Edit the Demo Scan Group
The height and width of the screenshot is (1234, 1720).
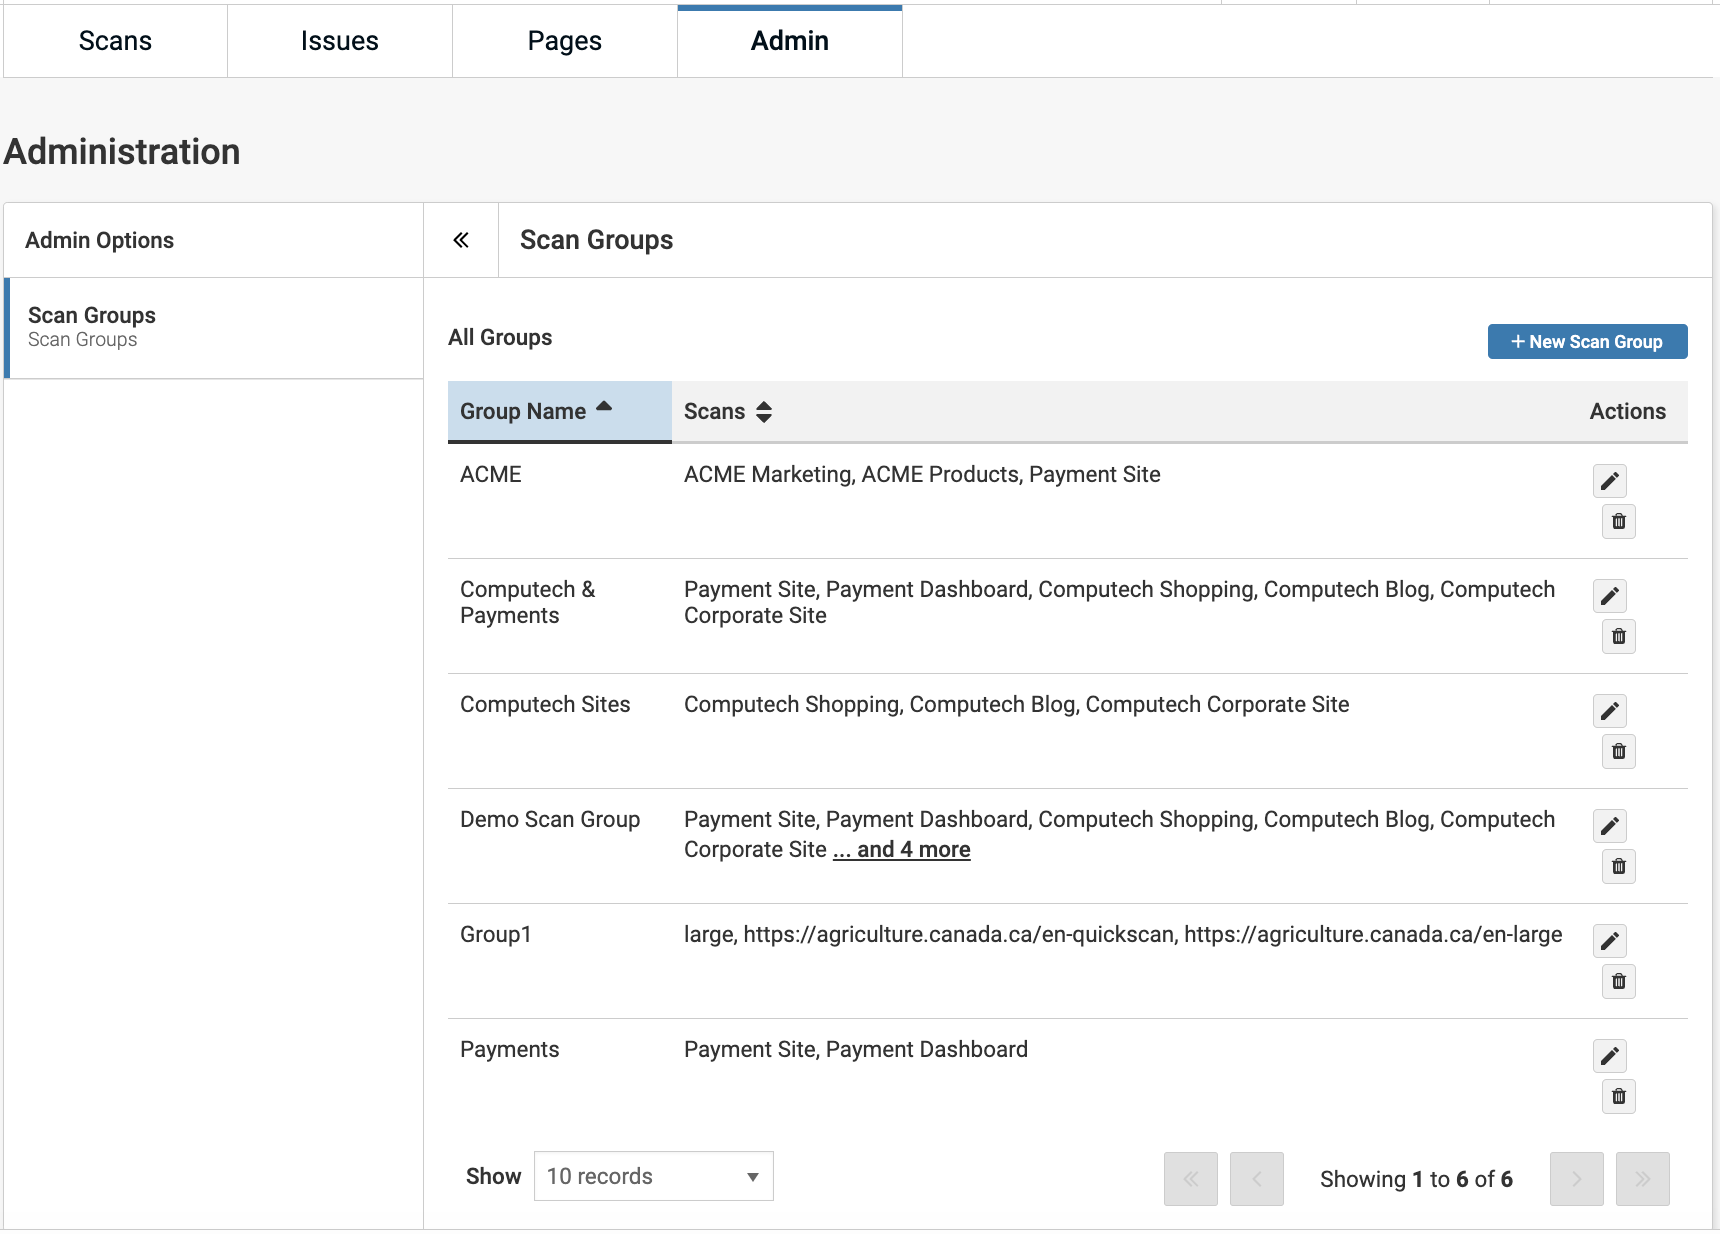pyautogui.click(x=1609, y=826)
